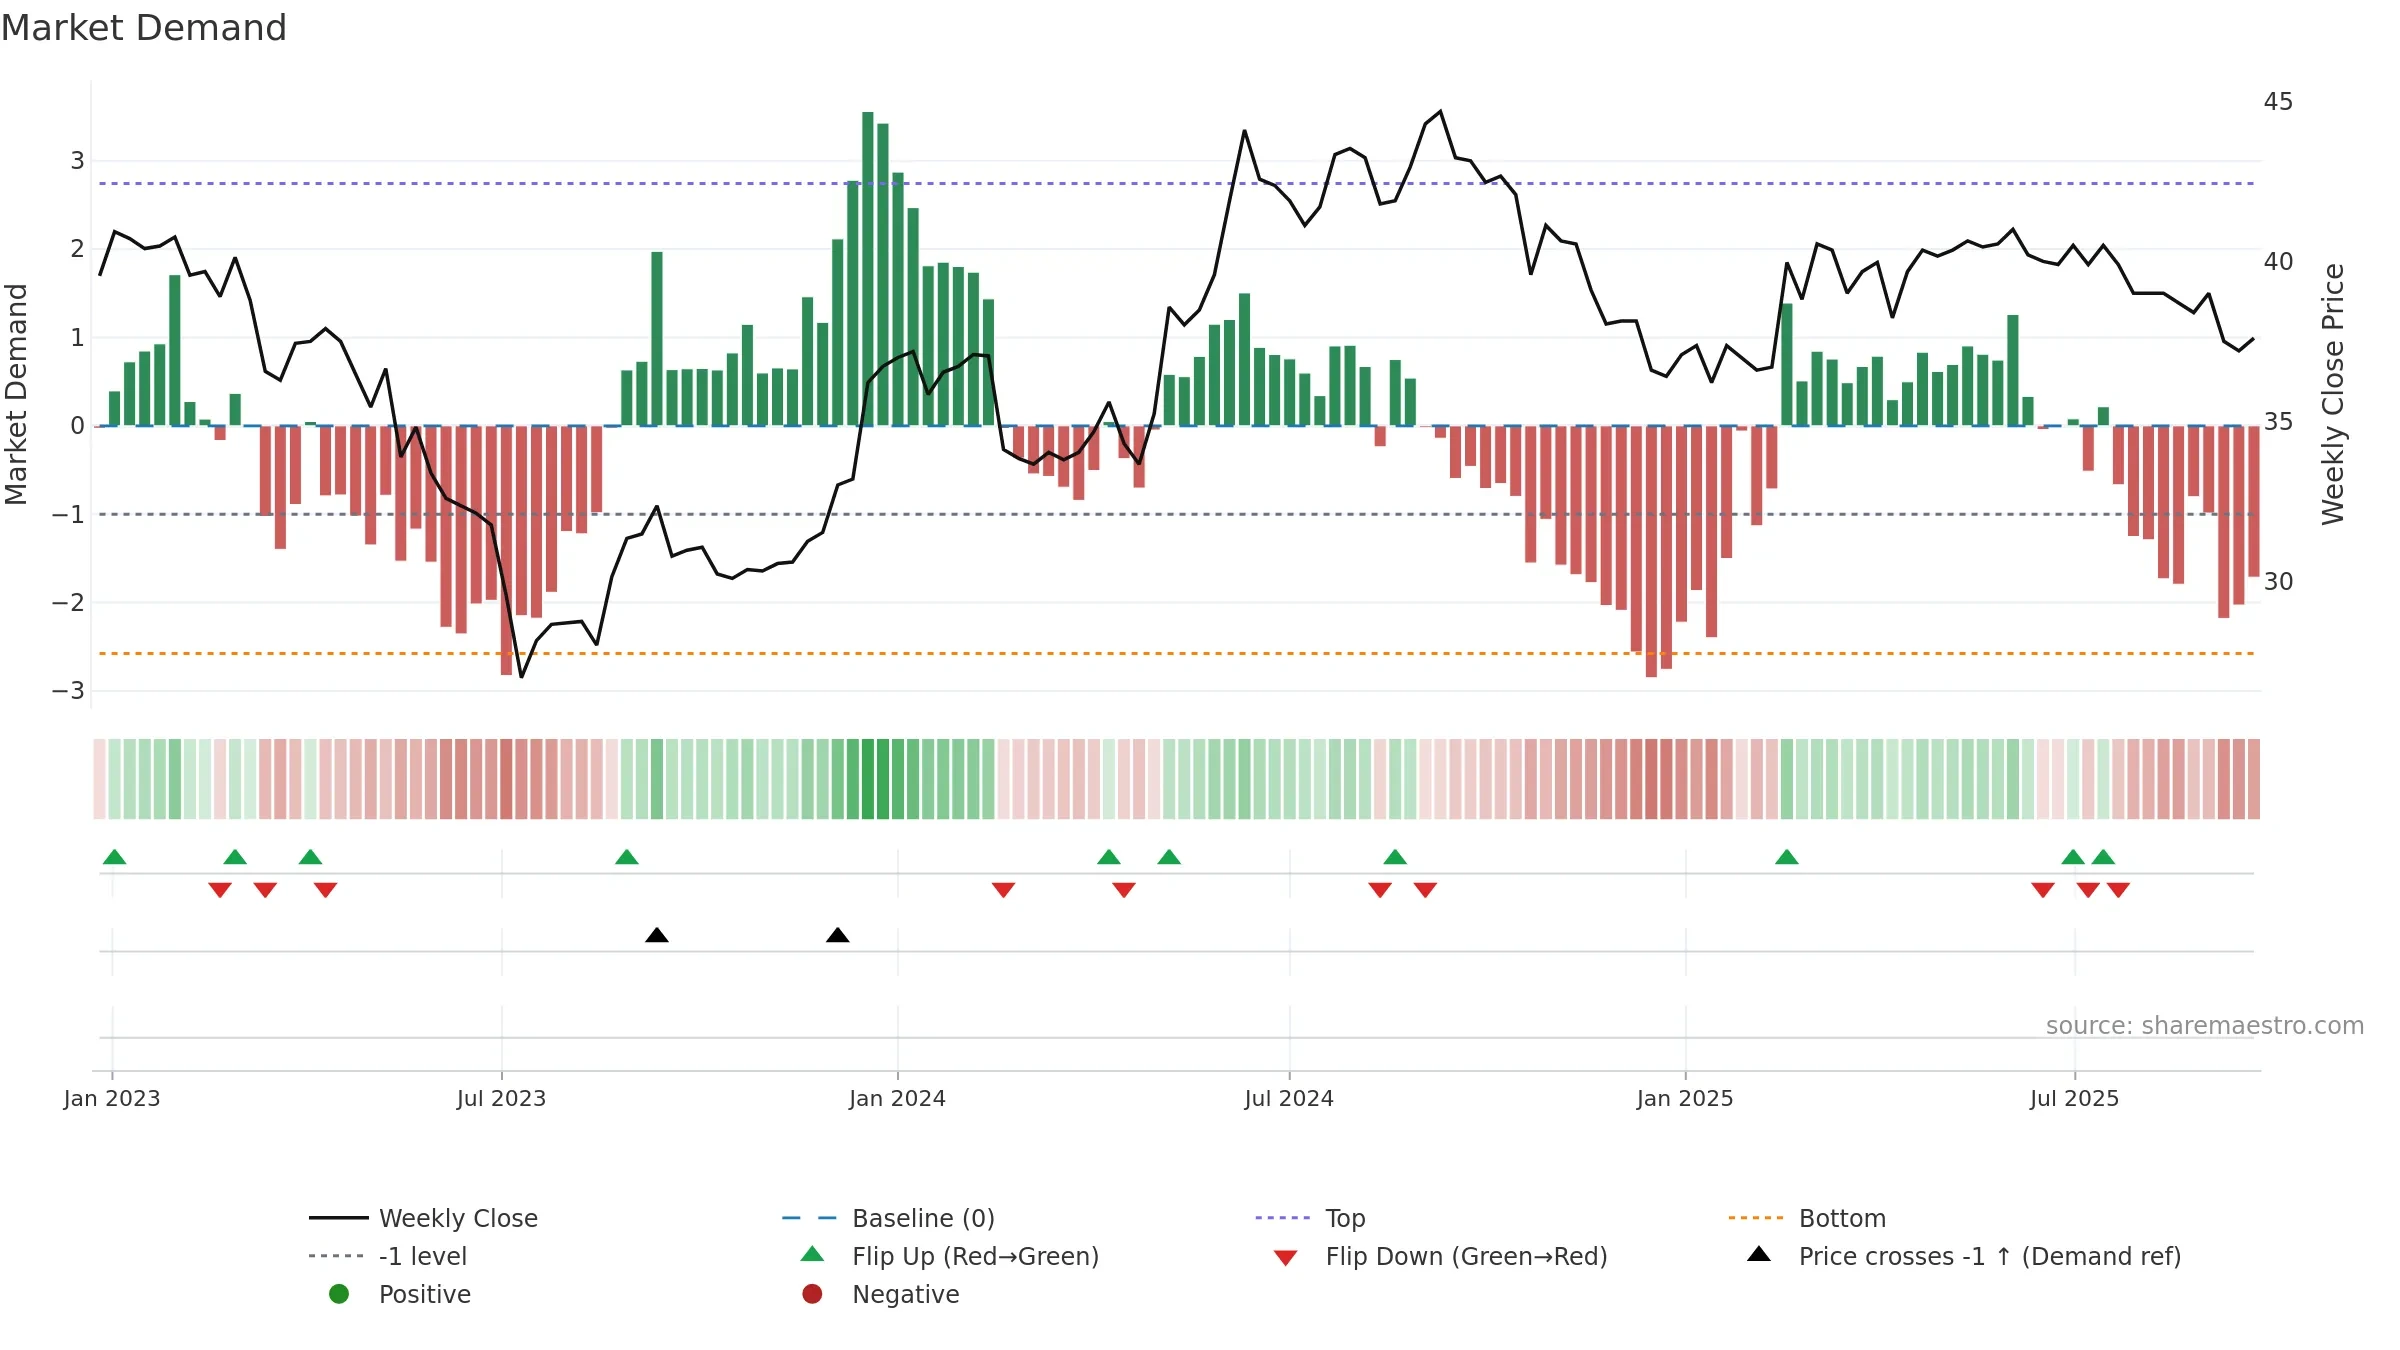Select the second black price-cross marker near Dec 2023

tap(838, 935)
